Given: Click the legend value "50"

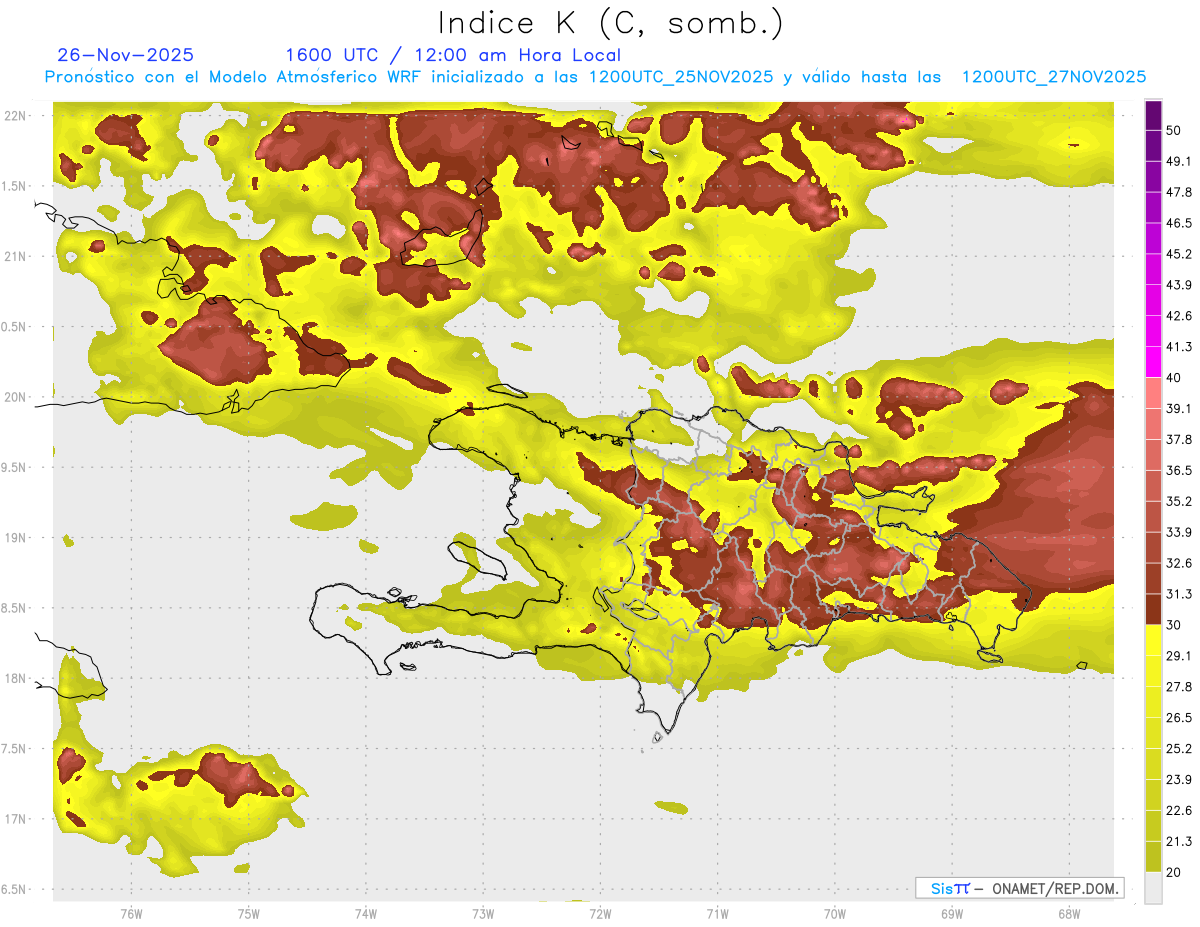Looking at the screenshot, I should click(x=1175, y=130).
